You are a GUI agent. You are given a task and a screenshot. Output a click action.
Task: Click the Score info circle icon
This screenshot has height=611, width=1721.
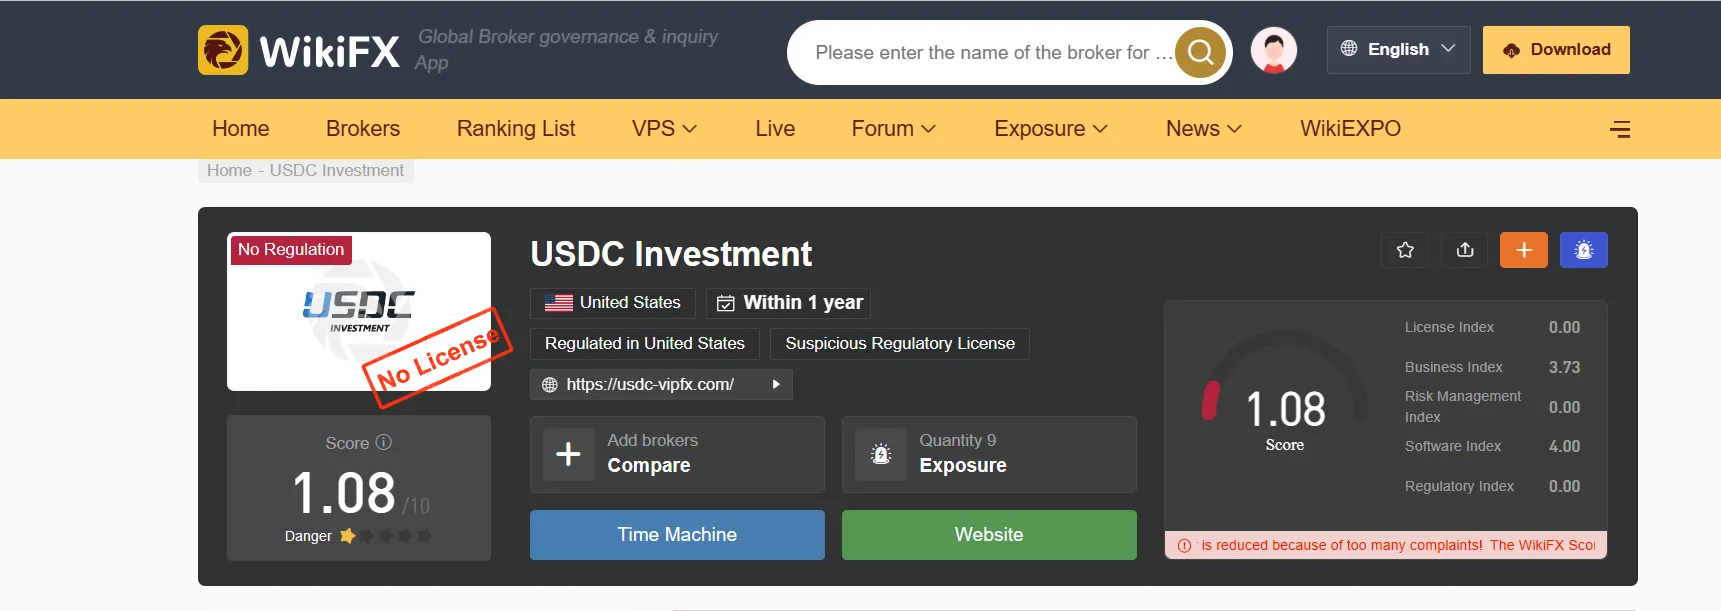(384, 442)
